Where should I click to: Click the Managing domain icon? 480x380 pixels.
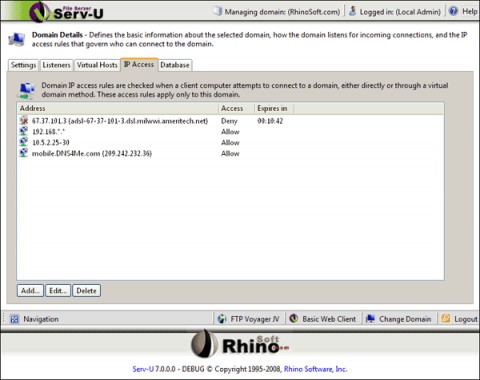[x=217, y=11]
